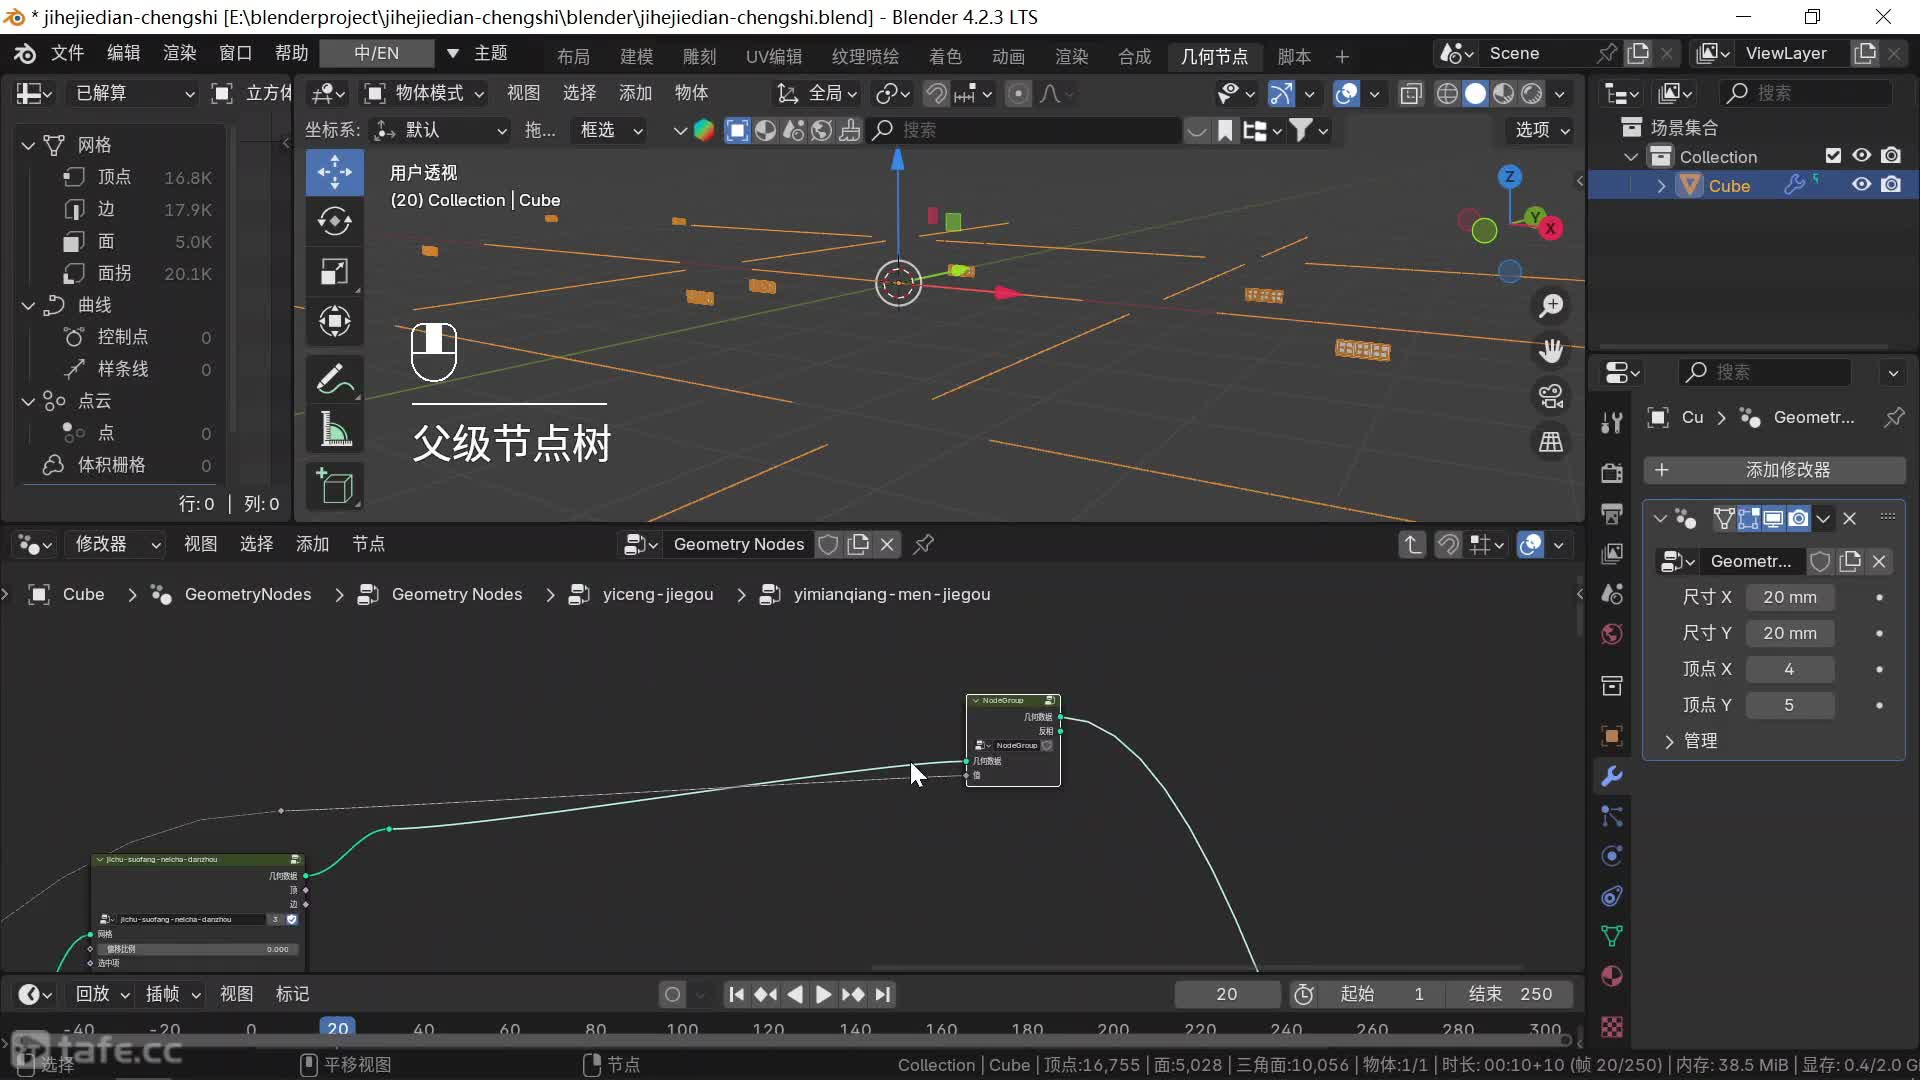Screen dimensions: 1920x1080
Task: Toggle render camera icon for Collection
Action: [1891, 156]
